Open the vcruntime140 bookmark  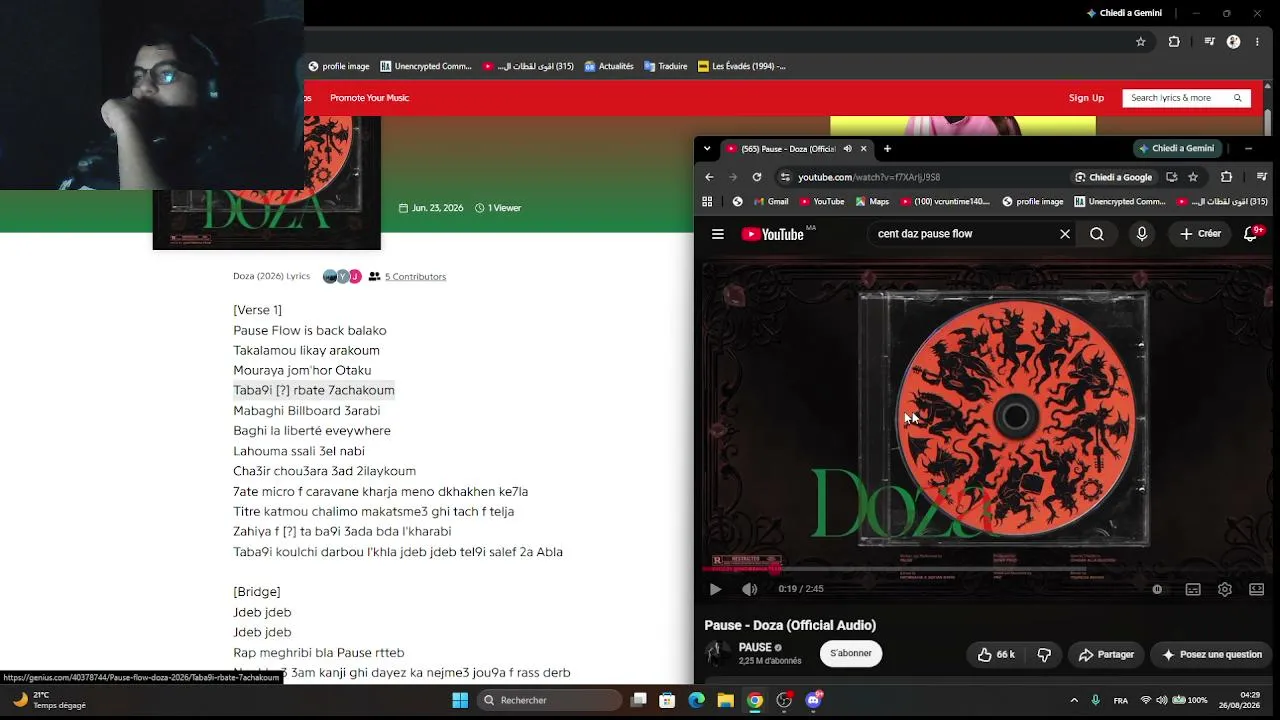(x=945, y=201)
